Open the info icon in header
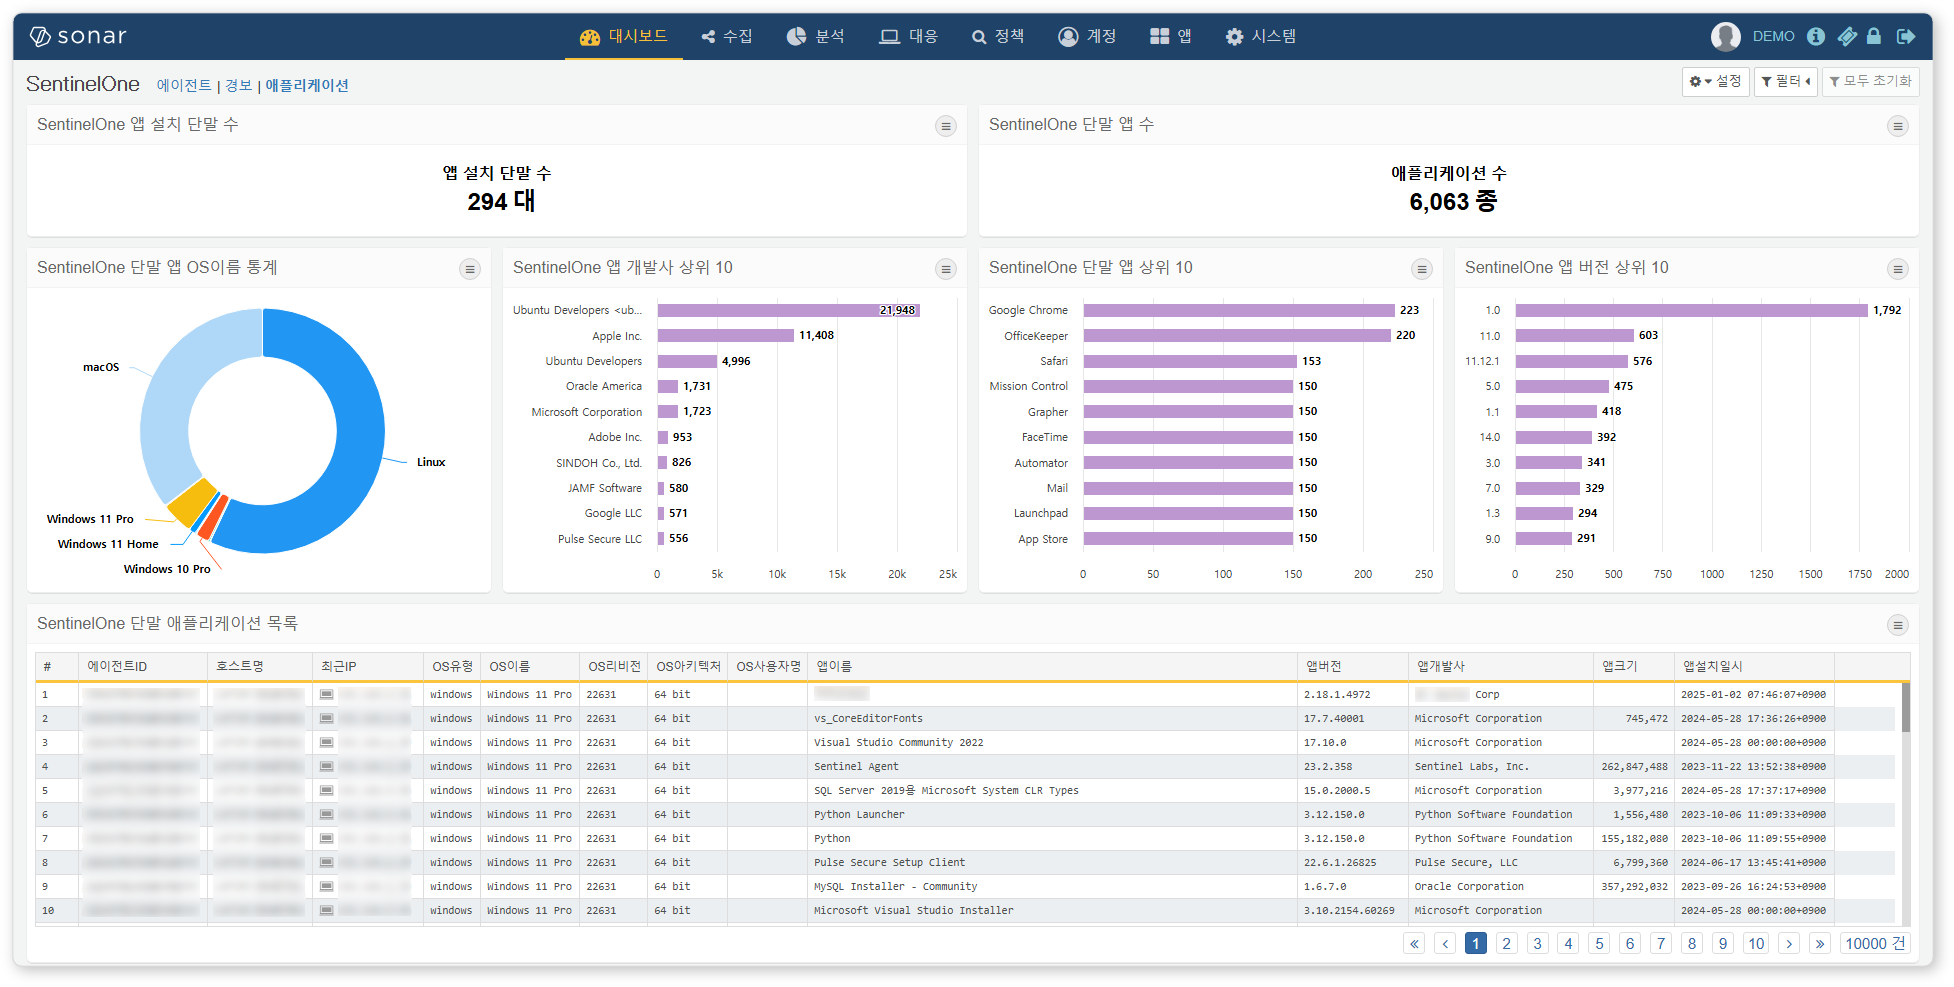1954x987 pixels. (x=1816, y=36)
